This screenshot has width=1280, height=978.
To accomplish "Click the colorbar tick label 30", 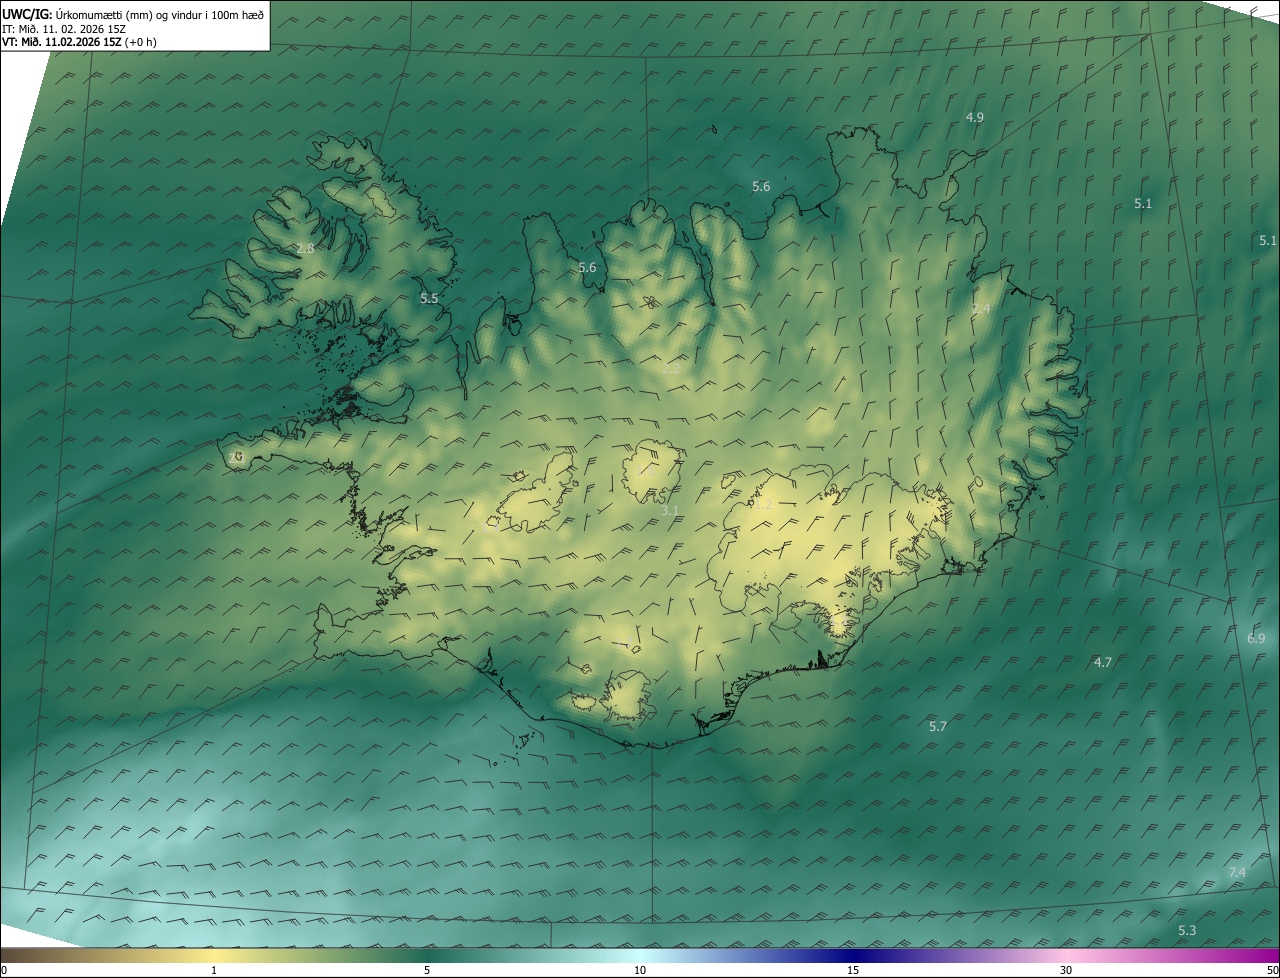I will coord(1066,970).
